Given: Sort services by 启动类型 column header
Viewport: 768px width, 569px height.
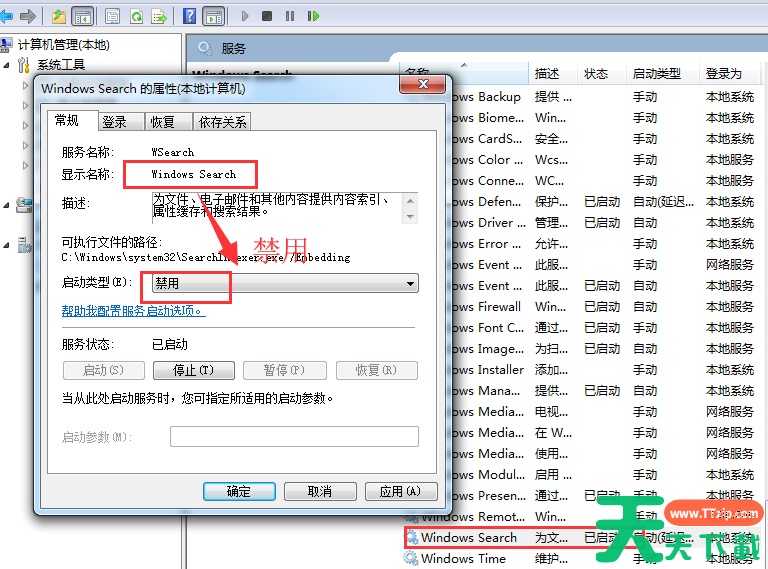Looking at the screenshot, I should tap(662, 73).
